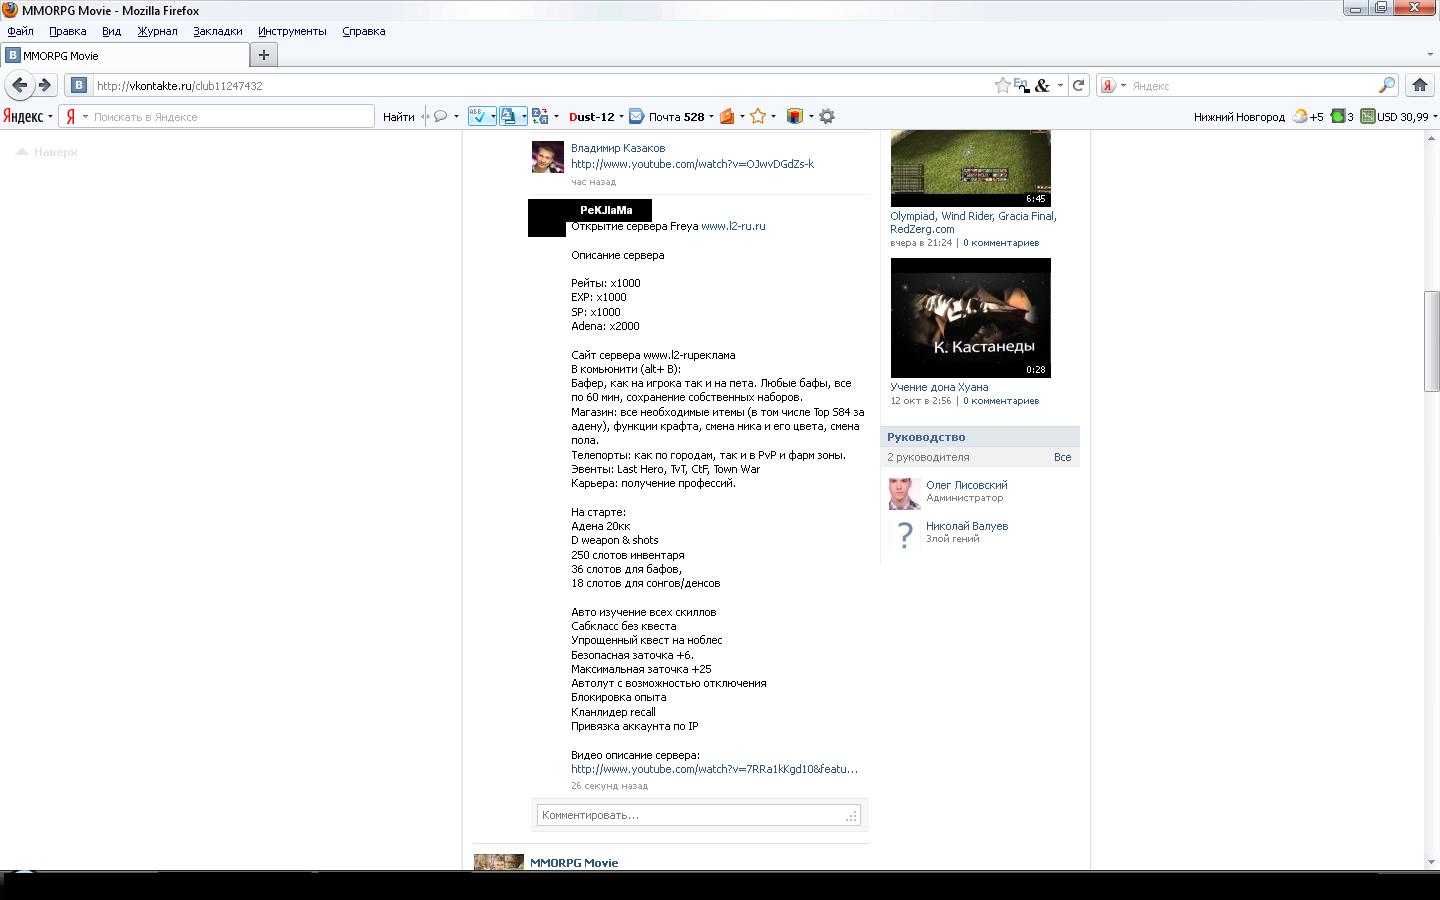
Task: Click Все link in Руководство section
Action: (x=1062, y=457)
